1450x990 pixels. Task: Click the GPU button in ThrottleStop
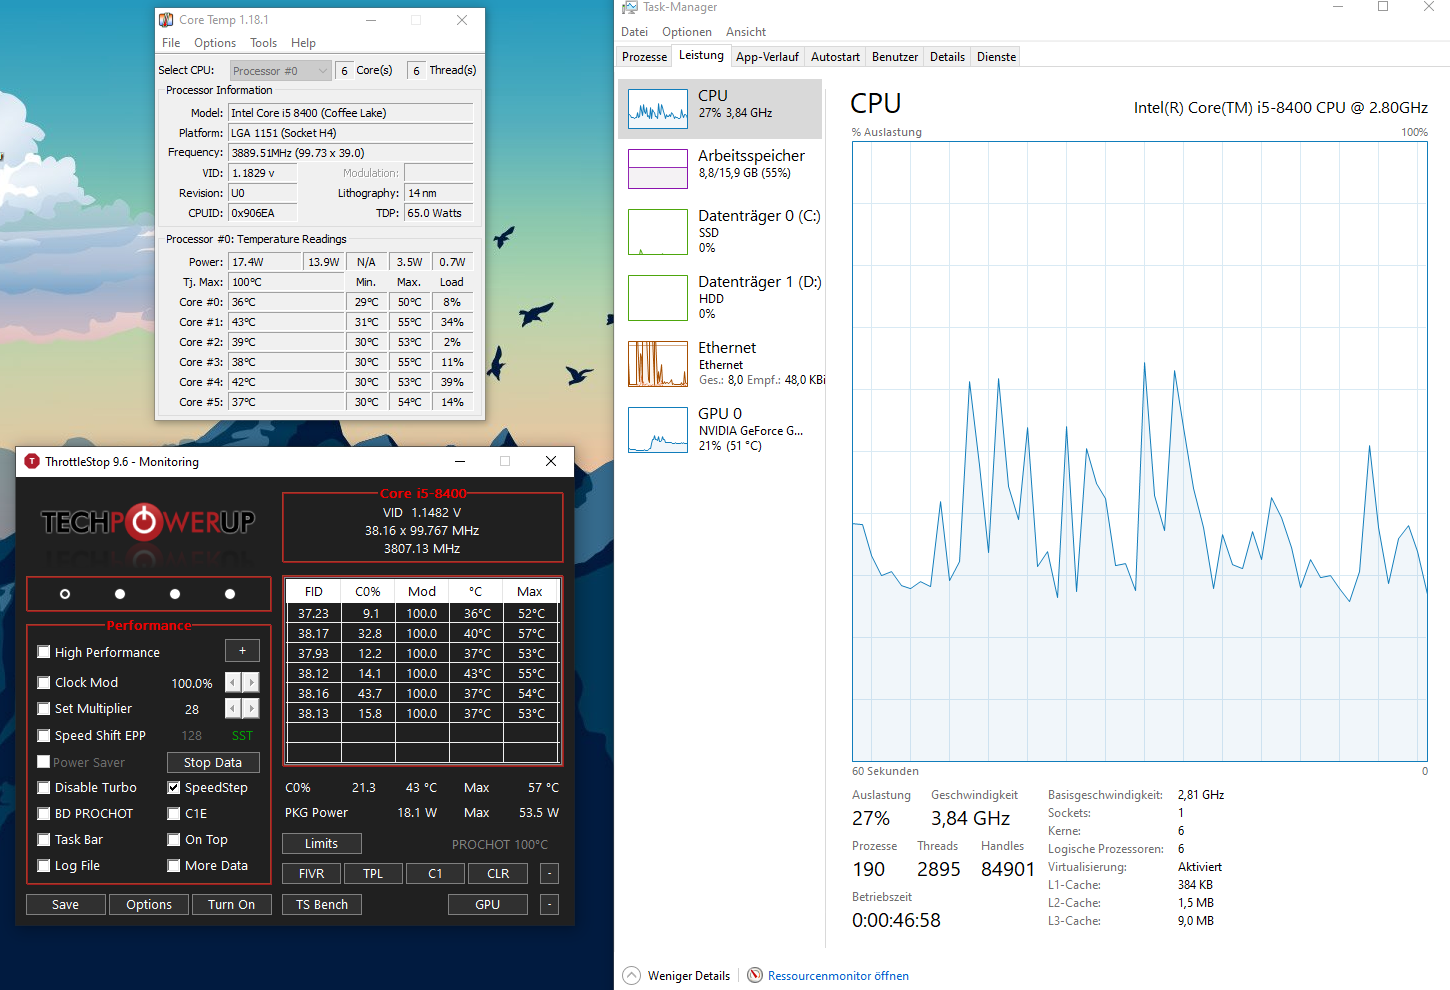click(x=488, y=904)
